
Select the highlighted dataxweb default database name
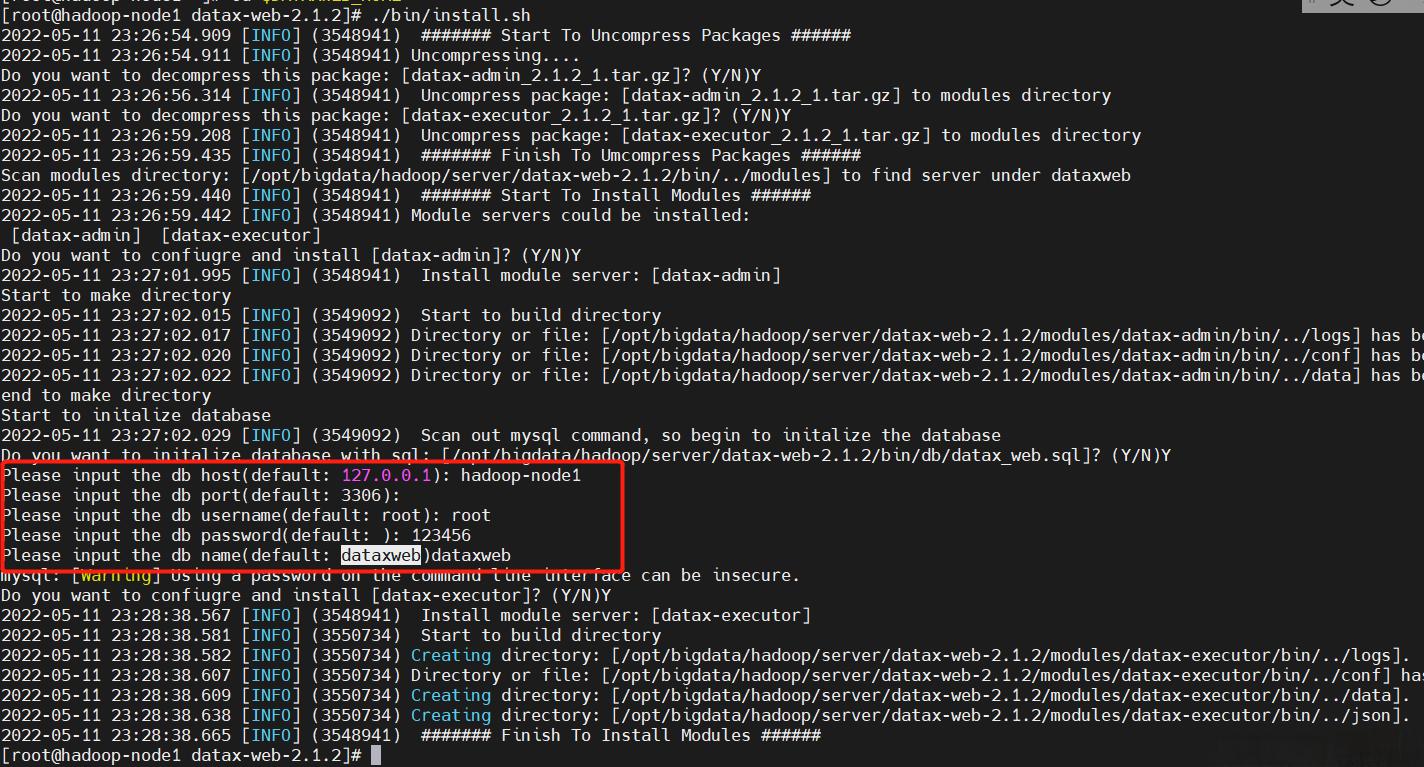pyautogui.click(x=381, y=555)
